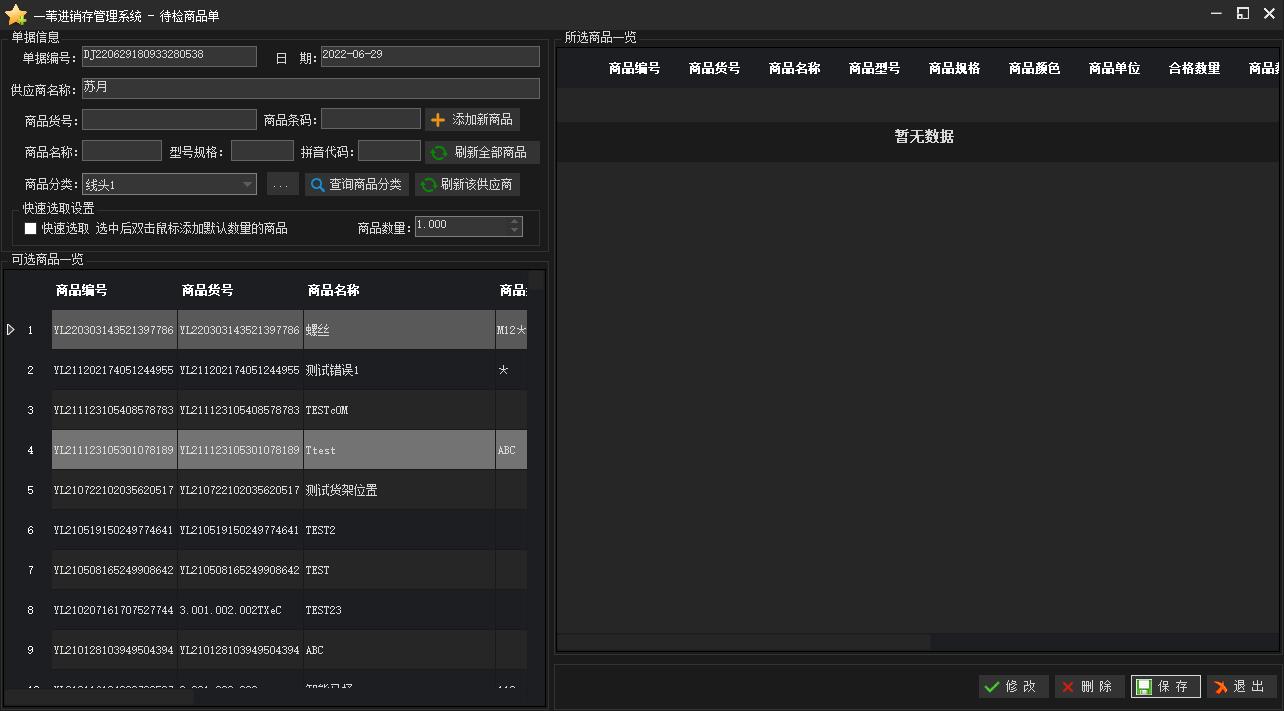1284x711 pixels.
Task: Click the 刷新该供应商 refresh icon
Action: tap(428, 185)
